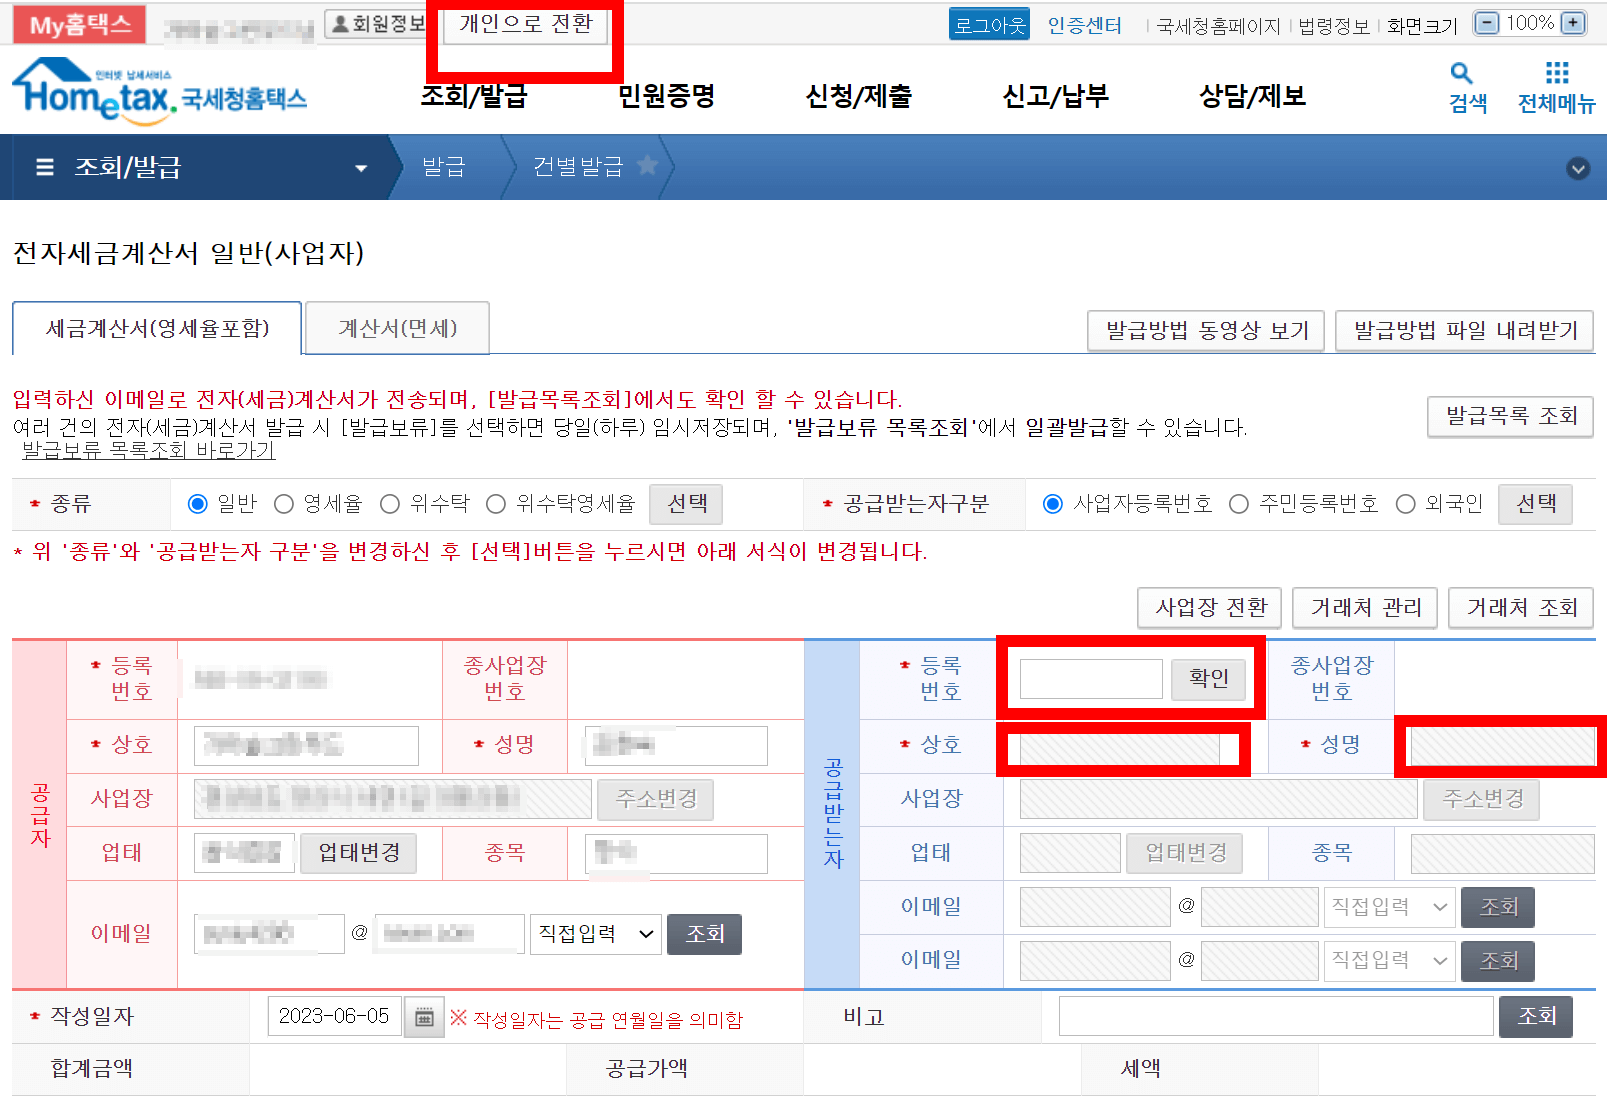Click the 비고 input field

pyautogui.click(x=1276, y=1017)
